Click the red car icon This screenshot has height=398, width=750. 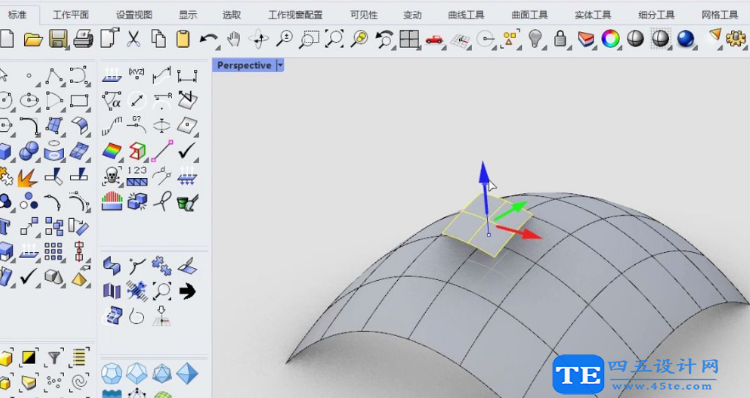pyautogui.click(x=434, y=39)
